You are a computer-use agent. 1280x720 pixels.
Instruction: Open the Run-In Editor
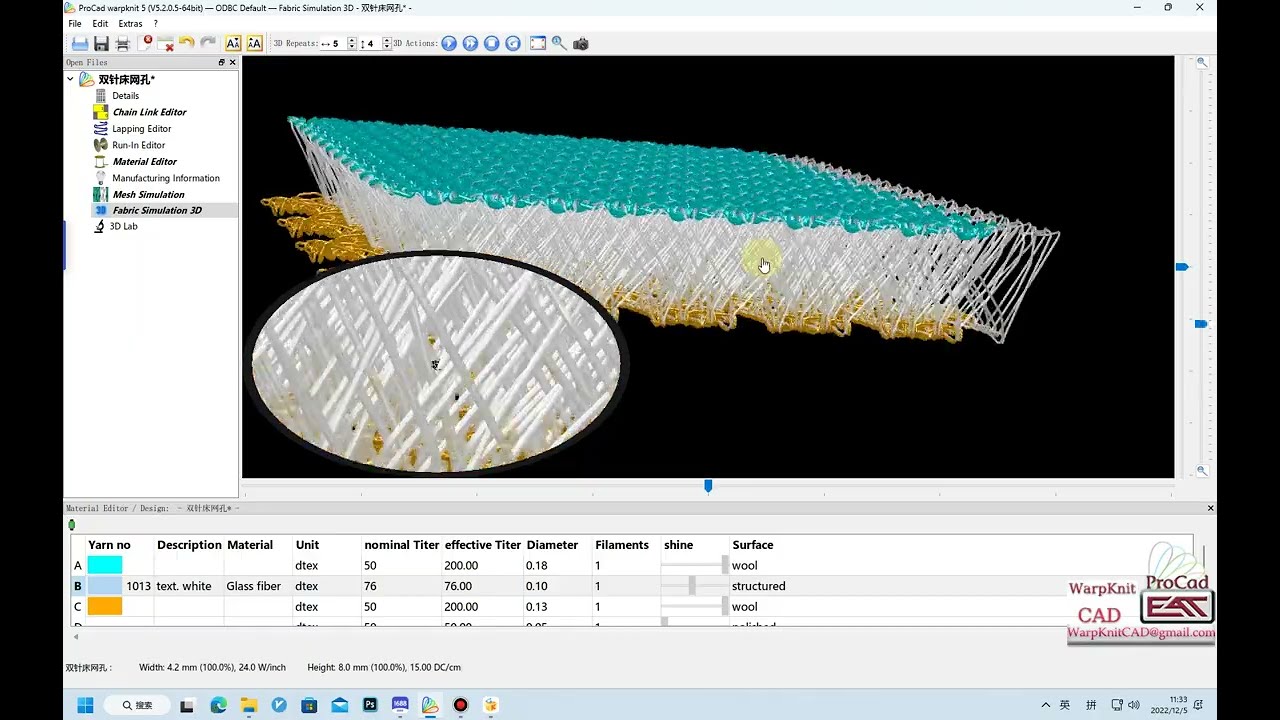(x=138, y=145)
